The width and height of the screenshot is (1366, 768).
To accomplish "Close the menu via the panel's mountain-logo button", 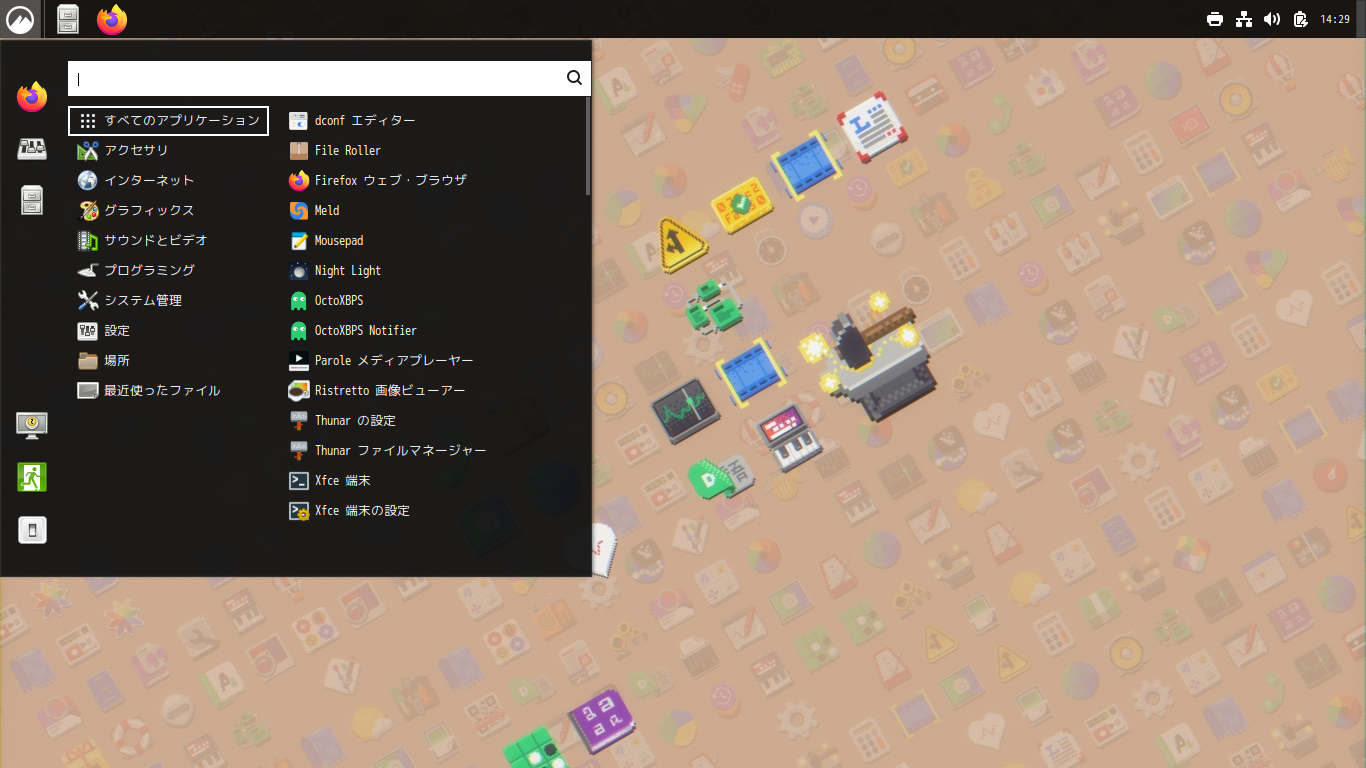I will coord(20,19).
